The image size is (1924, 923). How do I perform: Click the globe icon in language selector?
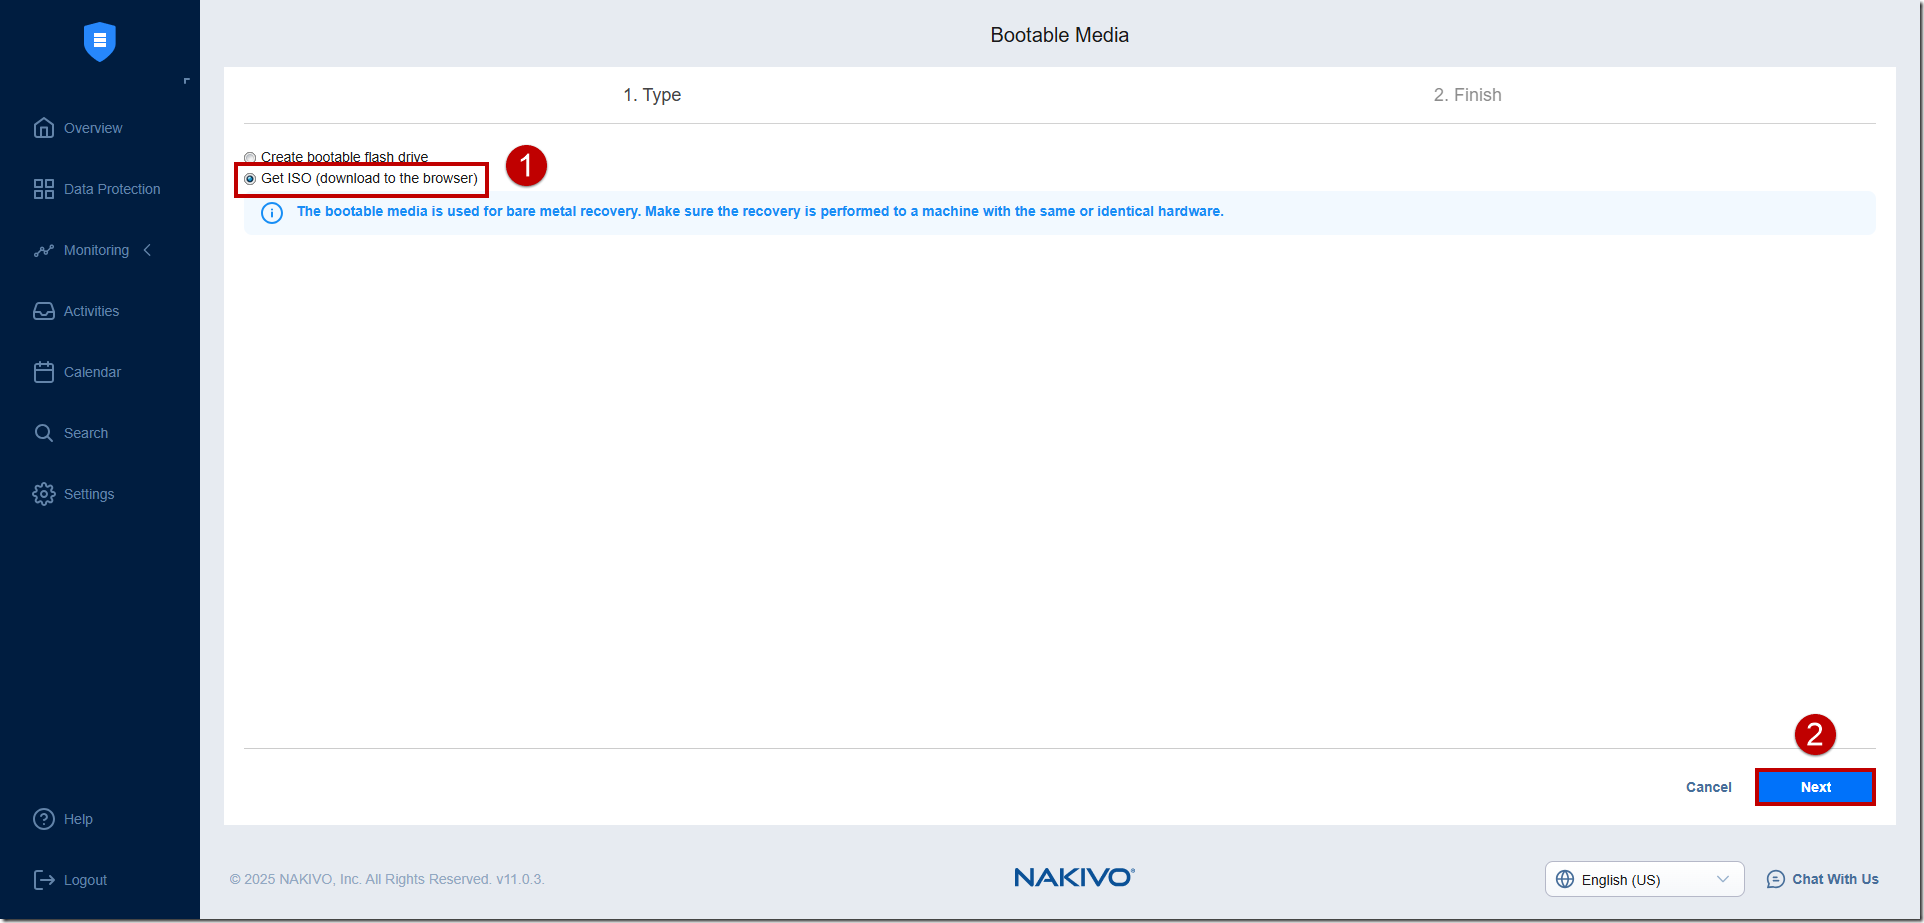tap(1565, 879)
